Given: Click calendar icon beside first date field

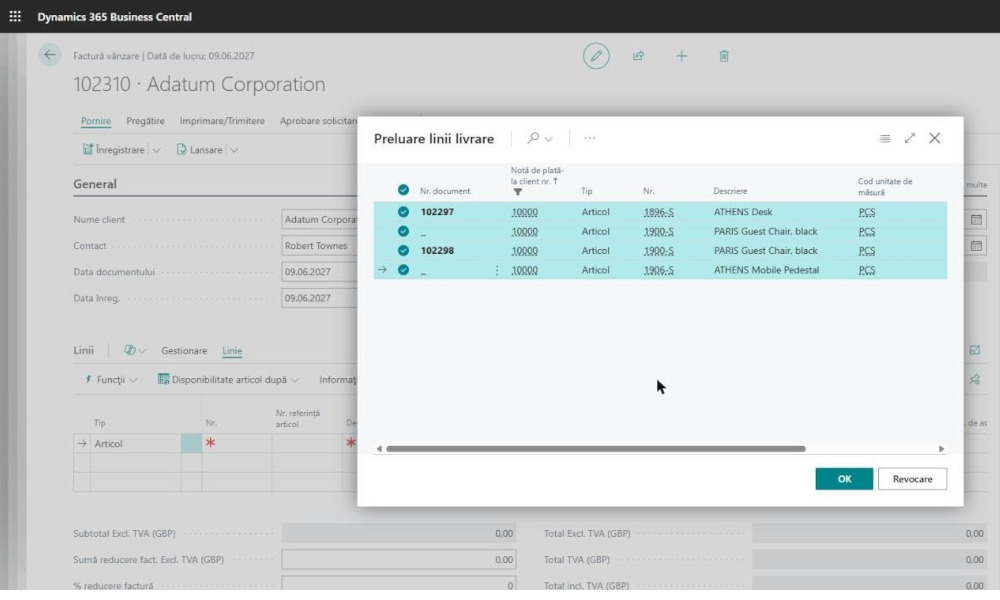Looking at the screenshot, I should click(976, 220).
